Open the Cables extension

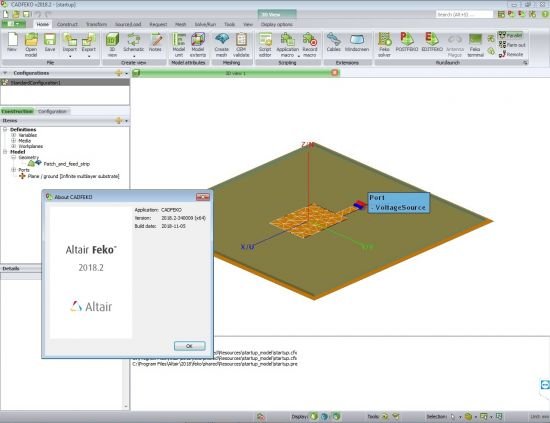pyautogui.click(x=334, y=43)
